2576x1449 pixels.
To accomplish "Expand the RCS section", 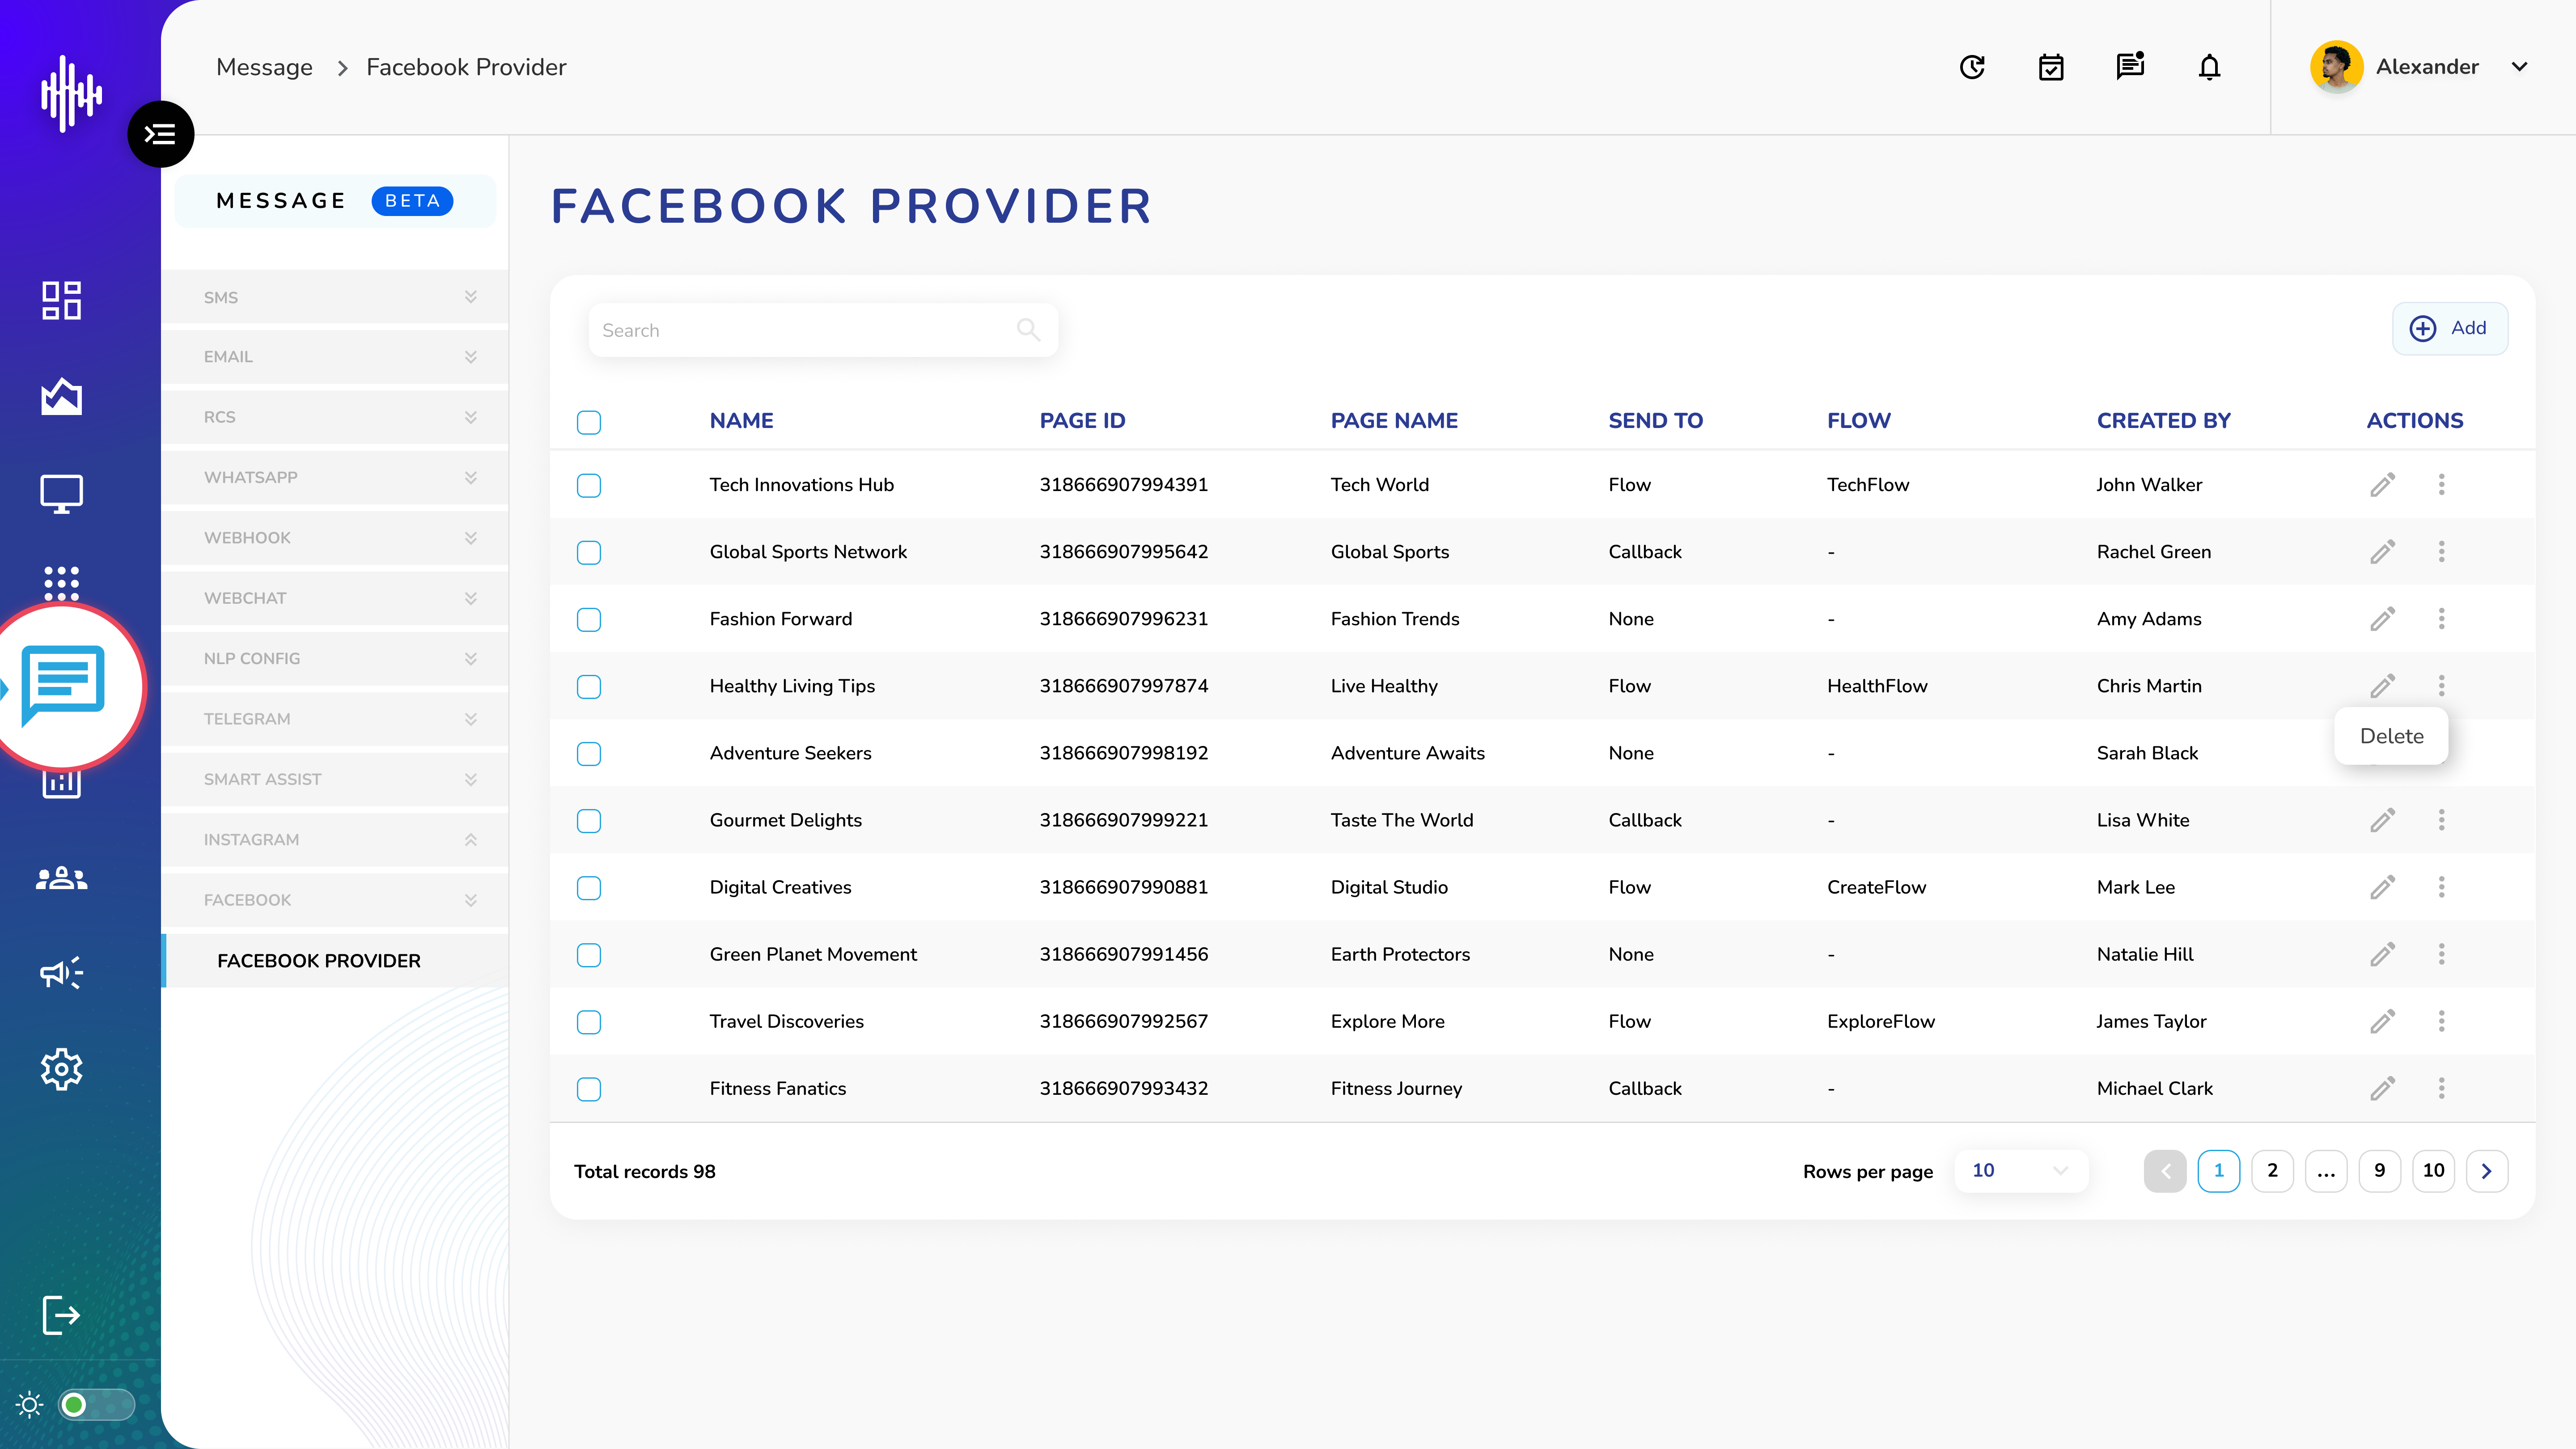I will tap(335, 417).
